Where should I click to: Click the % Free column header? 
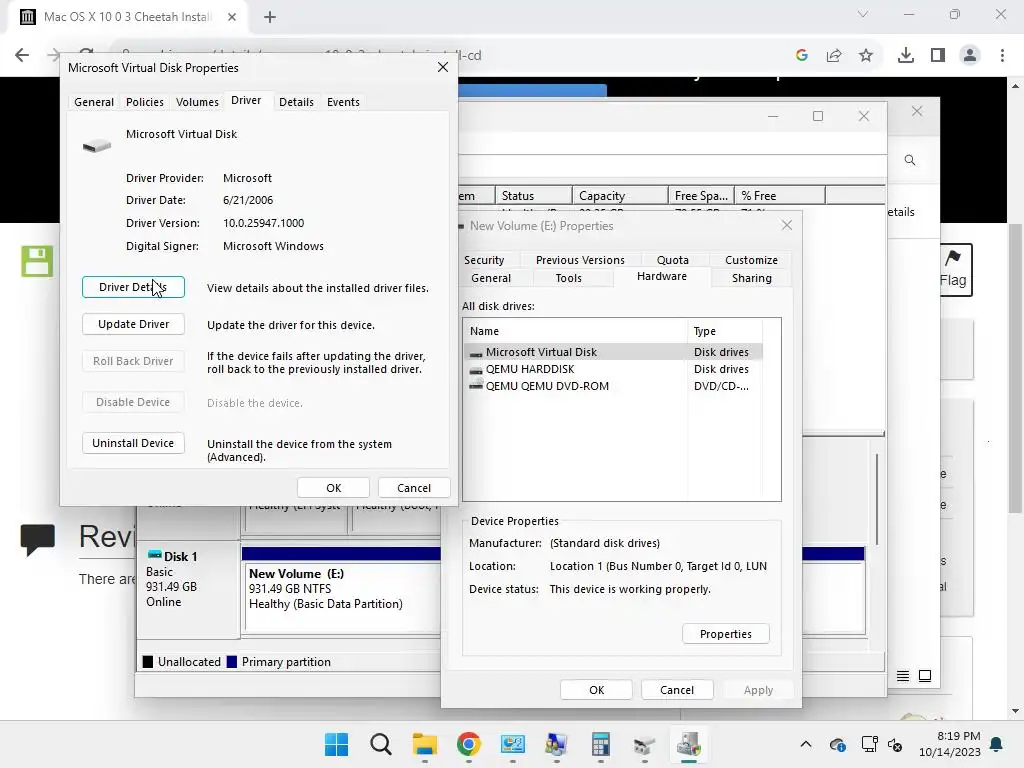click(780, 195)
